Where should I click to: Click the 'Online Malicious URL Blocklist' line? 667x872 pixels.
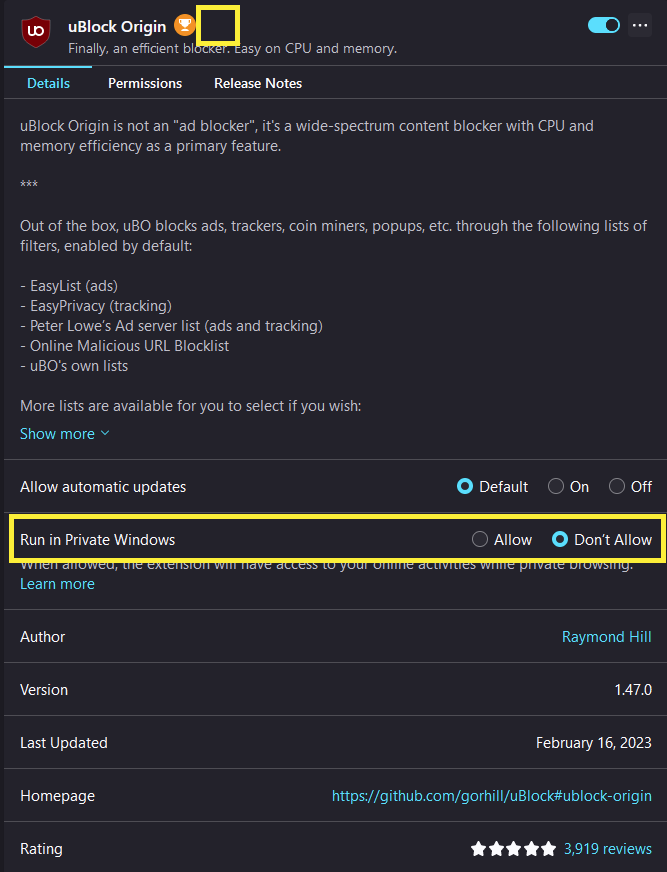[x=125, y=346]
